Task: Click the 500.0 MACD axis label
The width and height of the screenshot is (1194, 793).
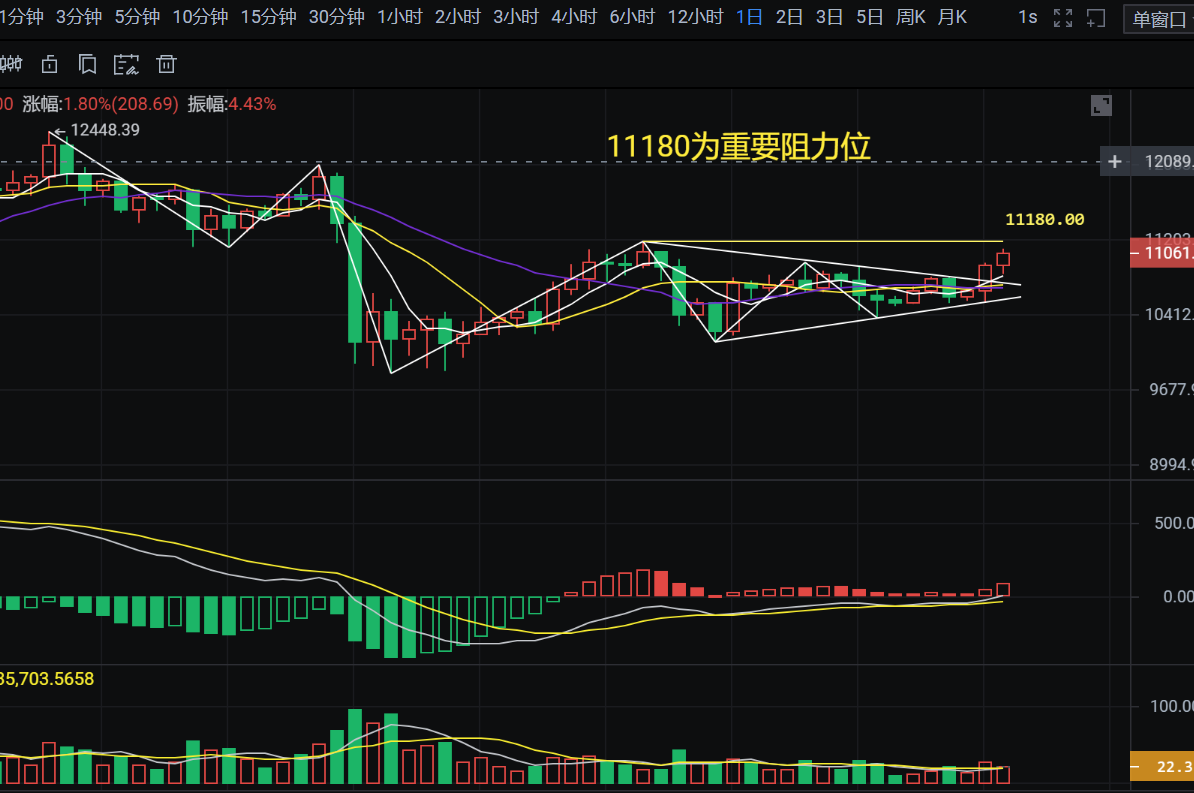Action: [x=1173, y=523]
